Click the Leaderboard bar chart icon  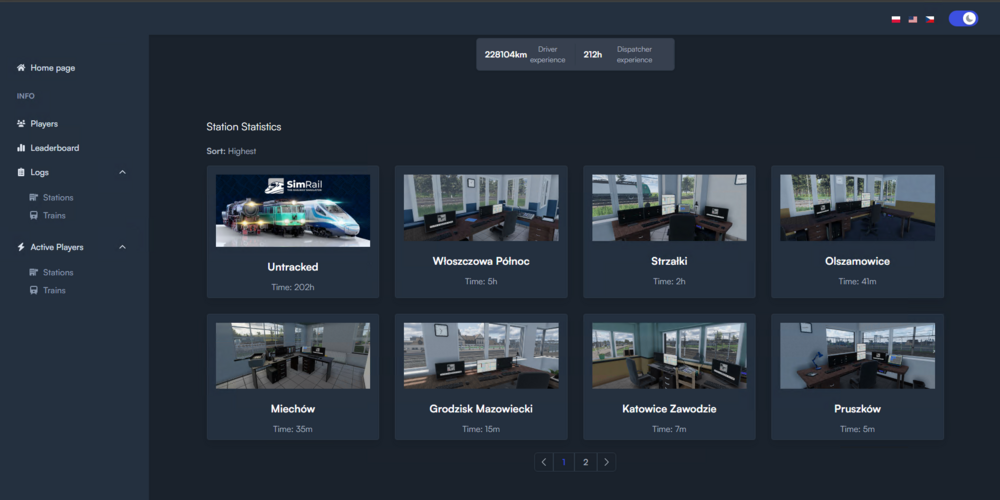(x=21, y=148)
